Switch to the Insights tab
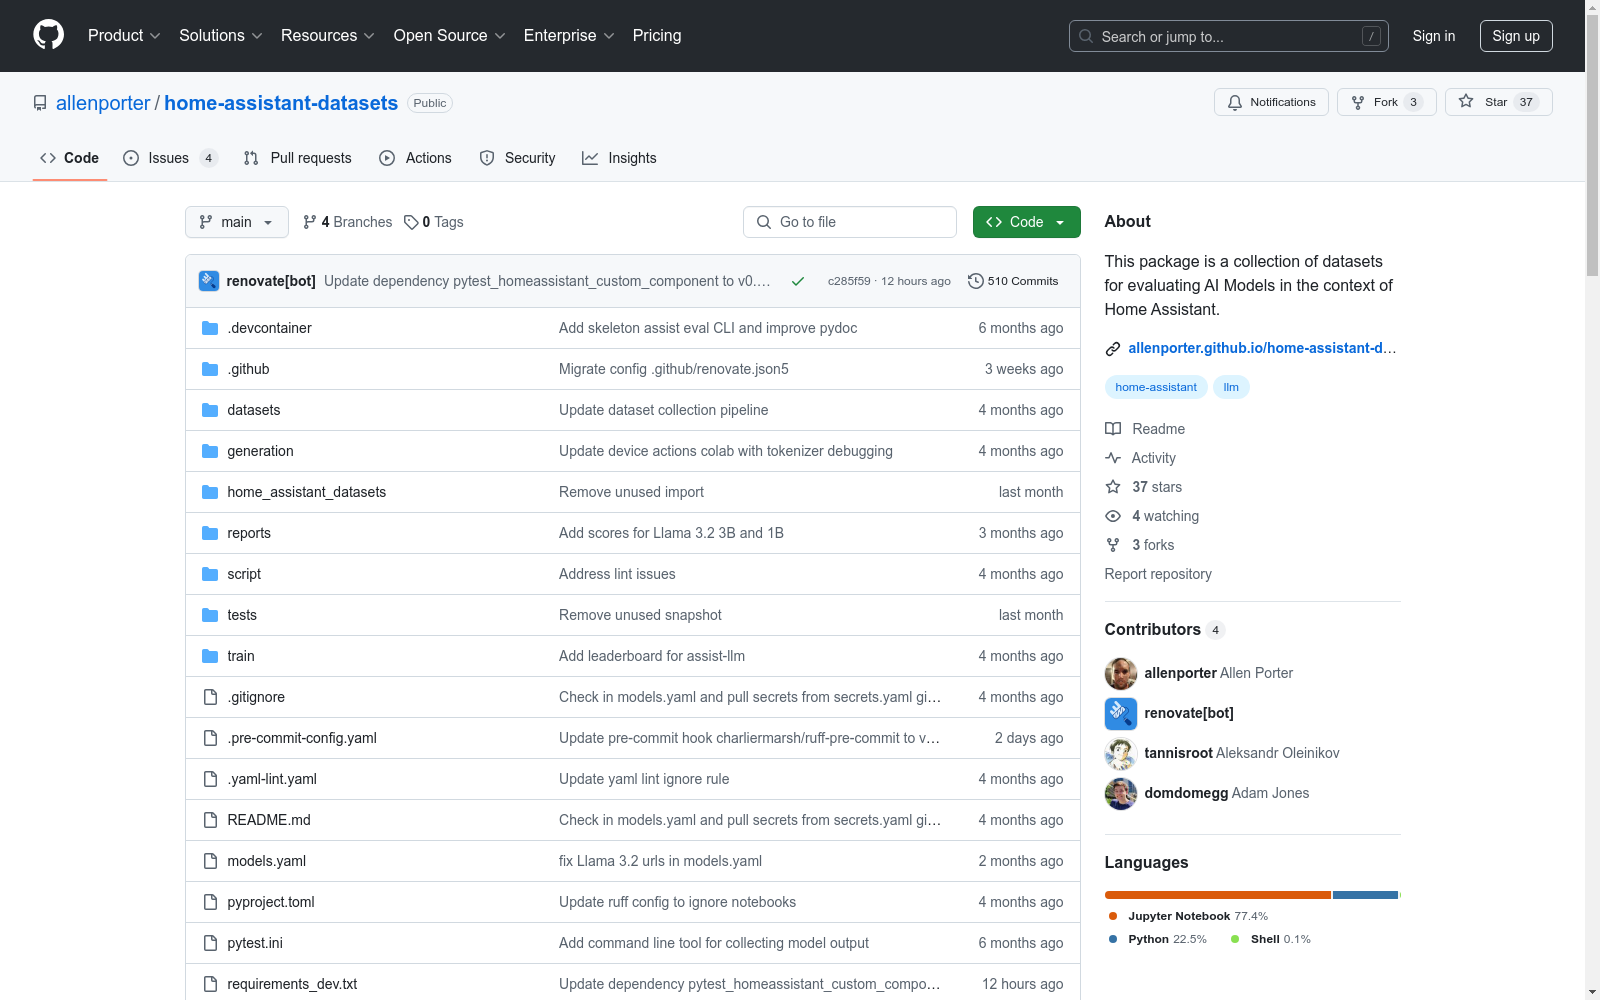The image size is (1600, 1000). pyautogui.click(x=620, y=158)
